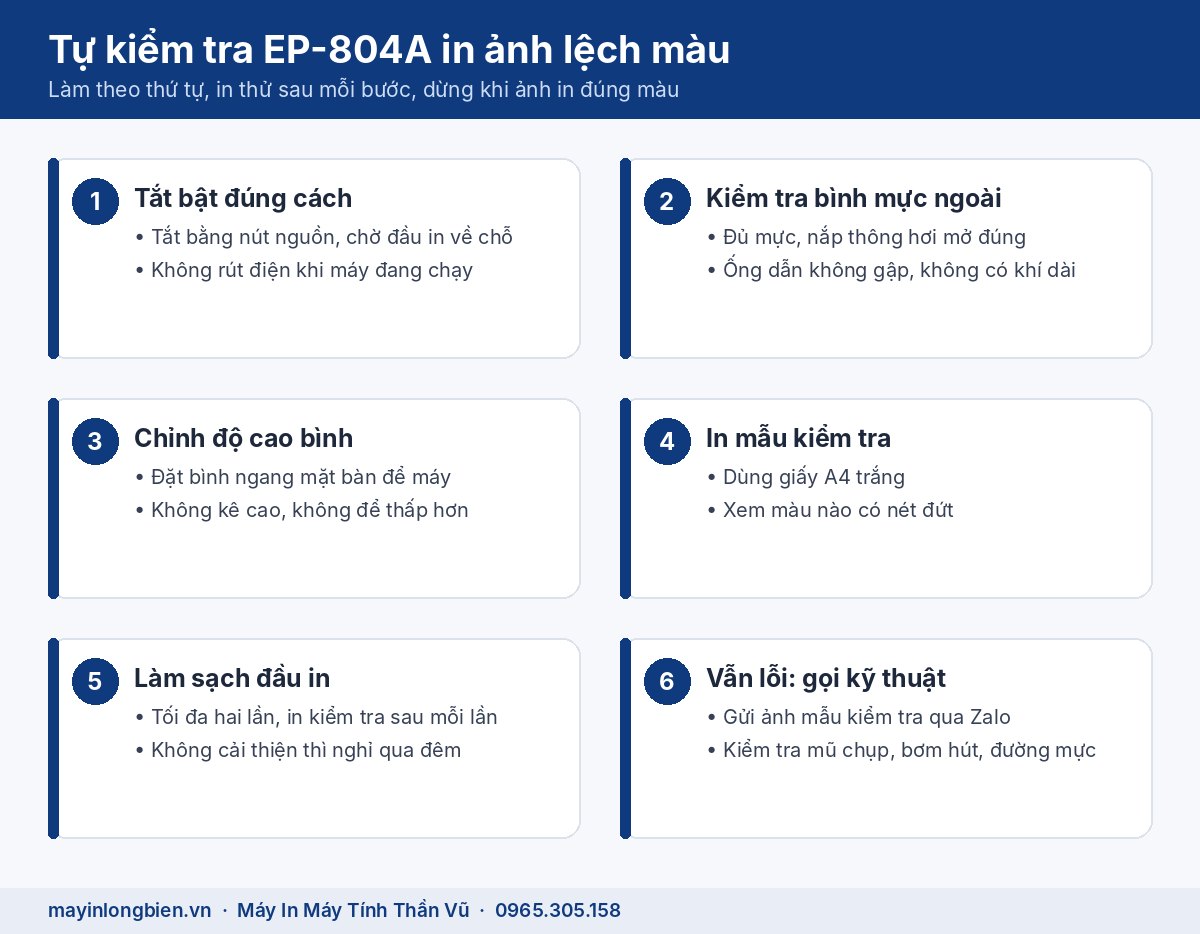This screenshot has height=934, width=1200.
Task: Click bullet "Tắt bằng nút nguồn, chờ đầu in về chỗ"
Action: click(323, 237)
